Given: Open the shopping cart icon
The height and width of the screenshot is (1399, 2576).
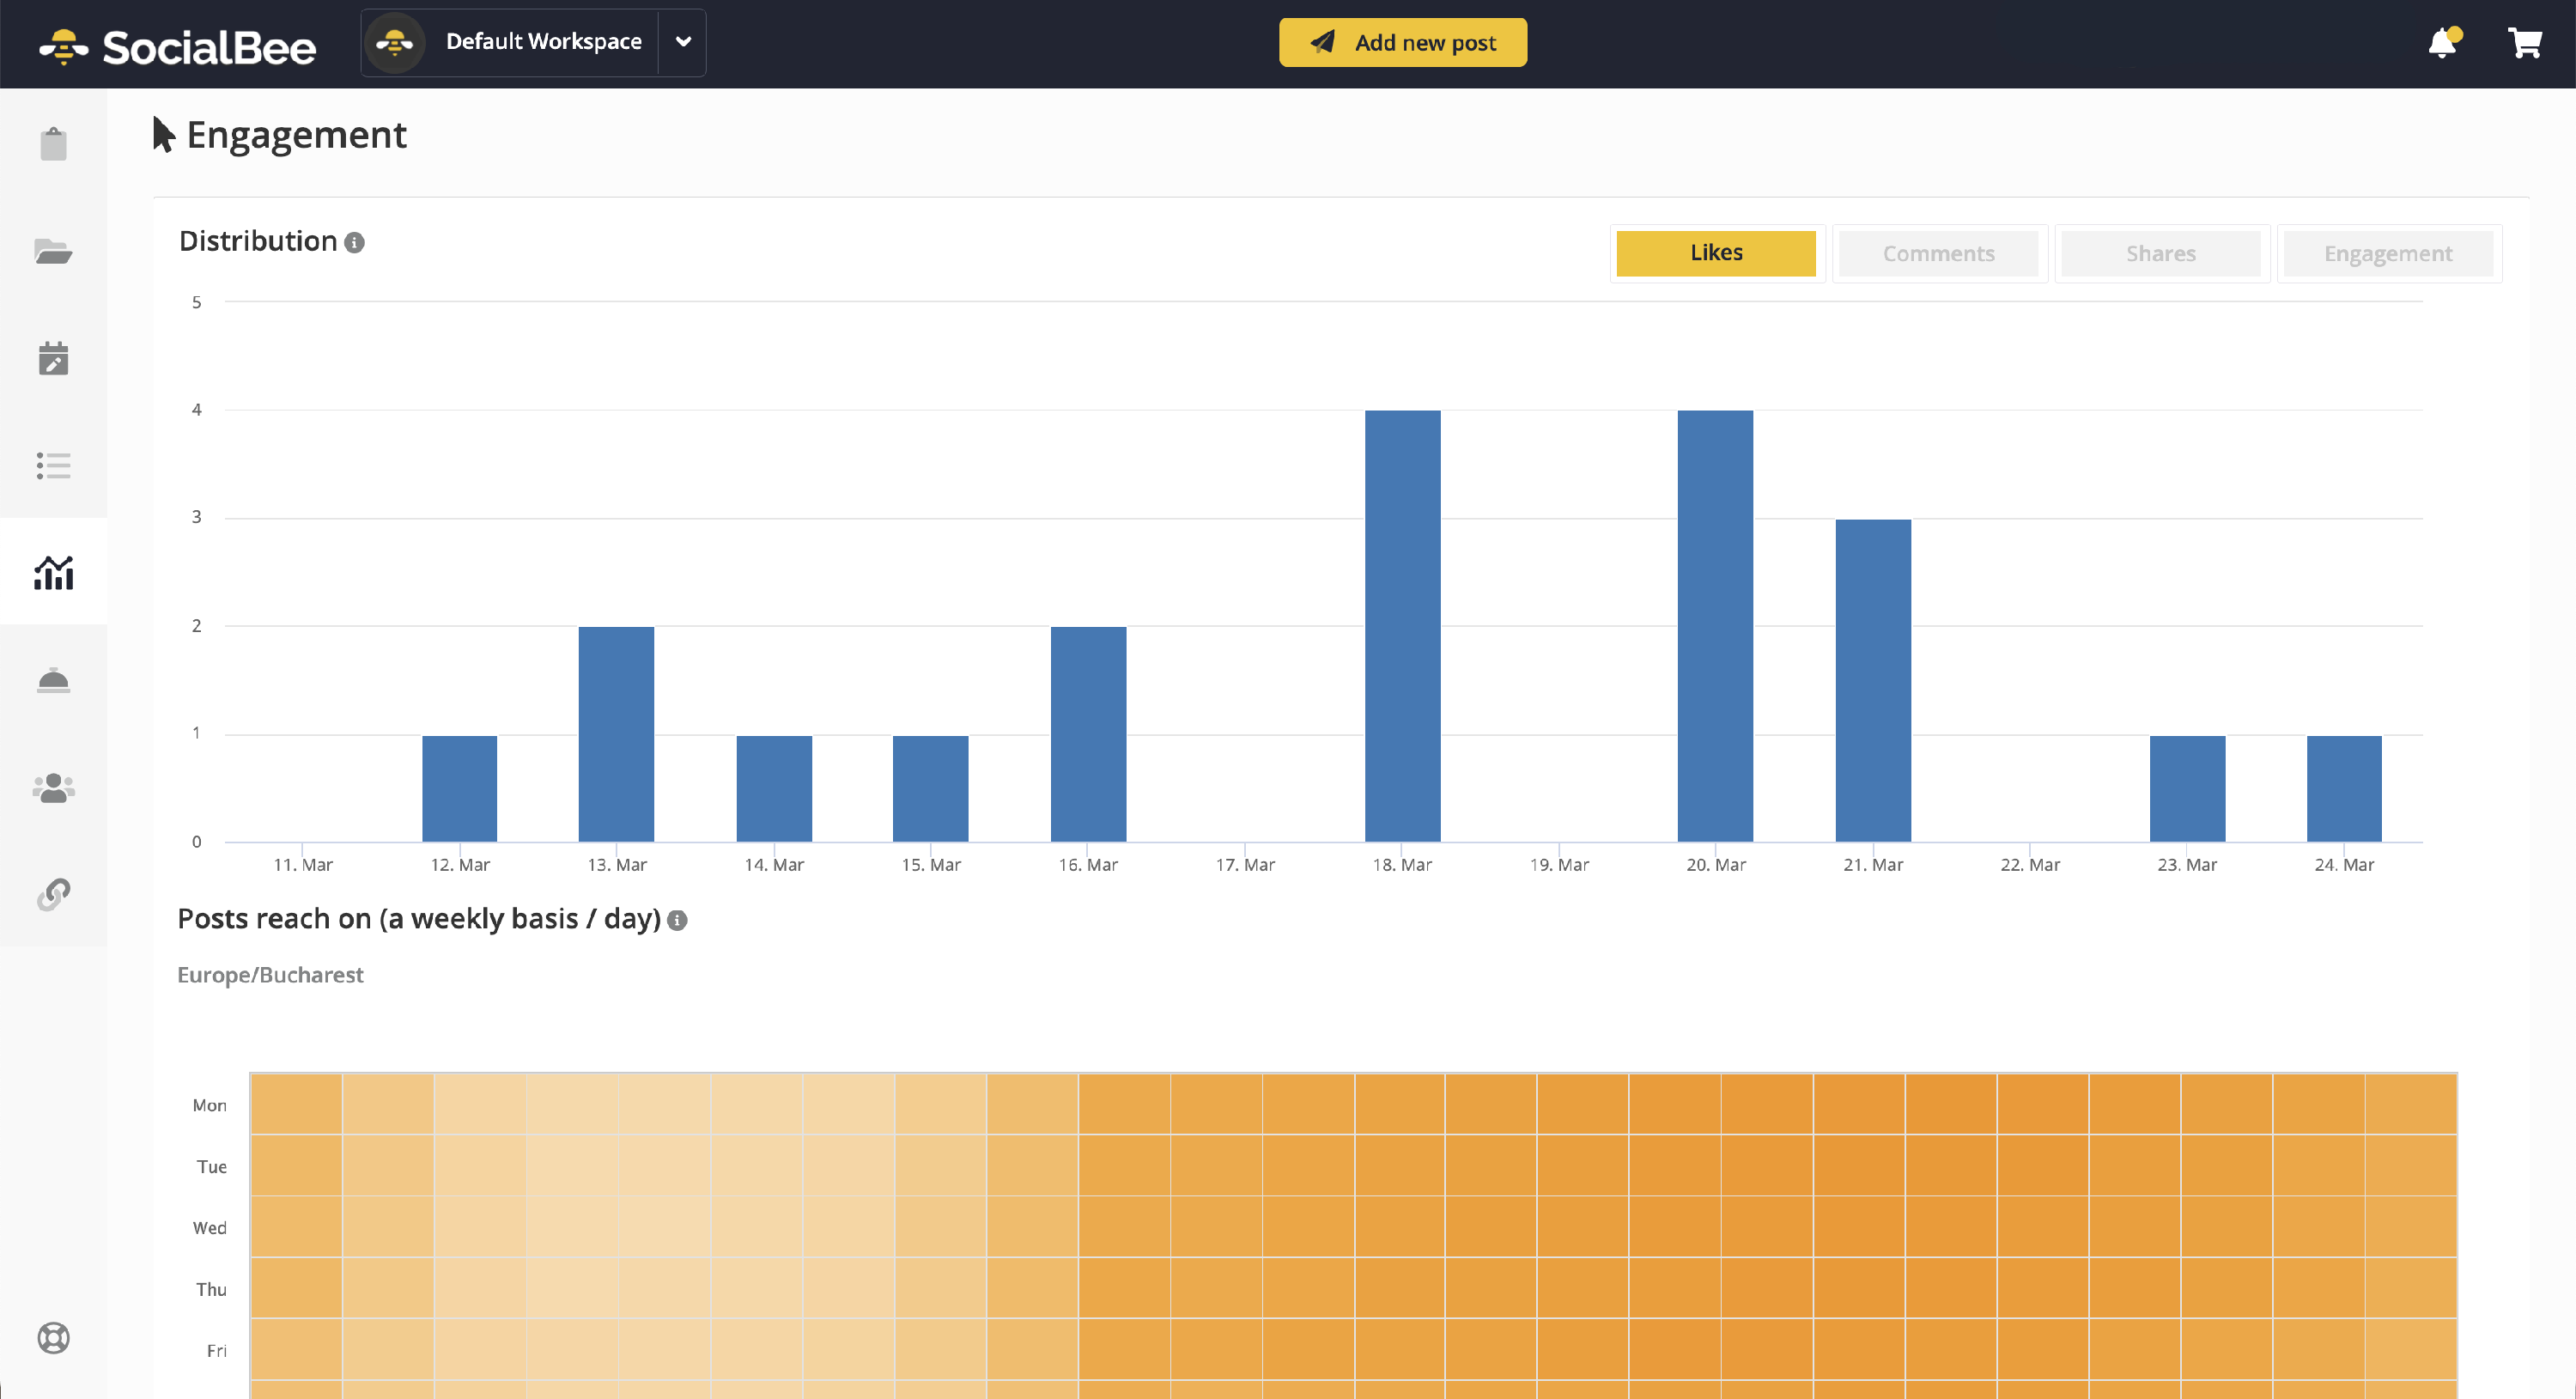Looking at the screenshot, I should [x=2525, y=42].
